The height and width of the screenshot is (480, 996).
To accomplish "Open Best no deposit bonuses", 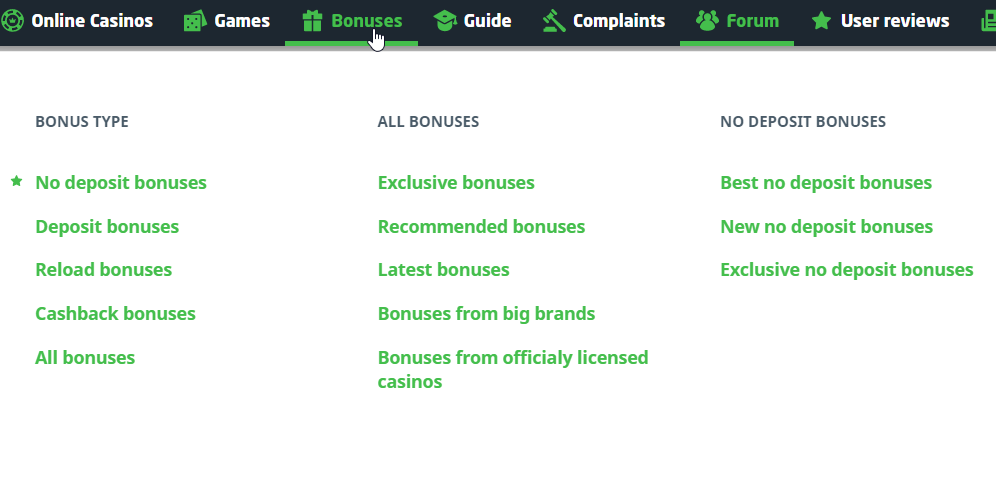I will (x=826, y=183).
